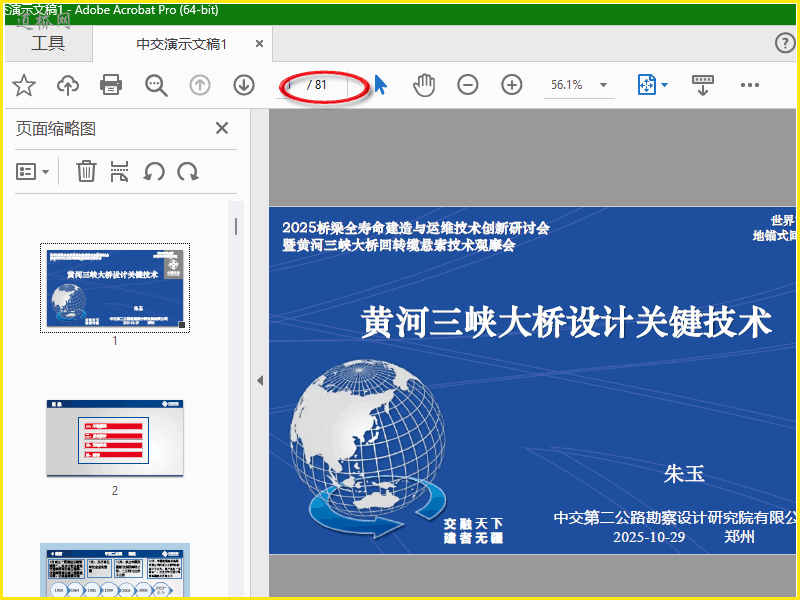Select page 2 thumbnail

pyautogui.click(x=115, y=438)
